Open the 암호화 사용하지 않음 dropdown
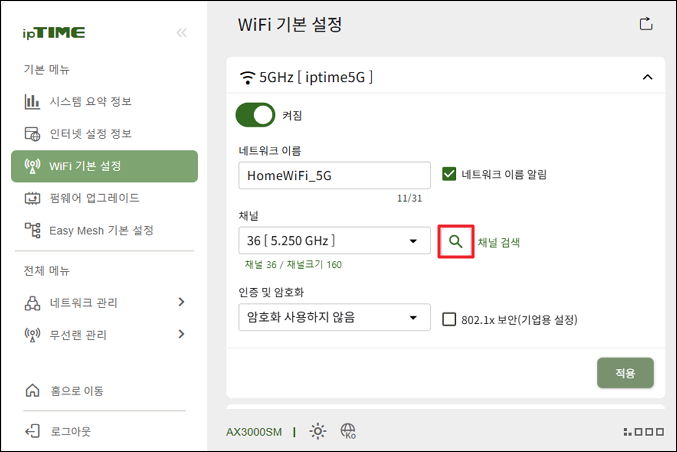677x452 pixels. [334, 317]
